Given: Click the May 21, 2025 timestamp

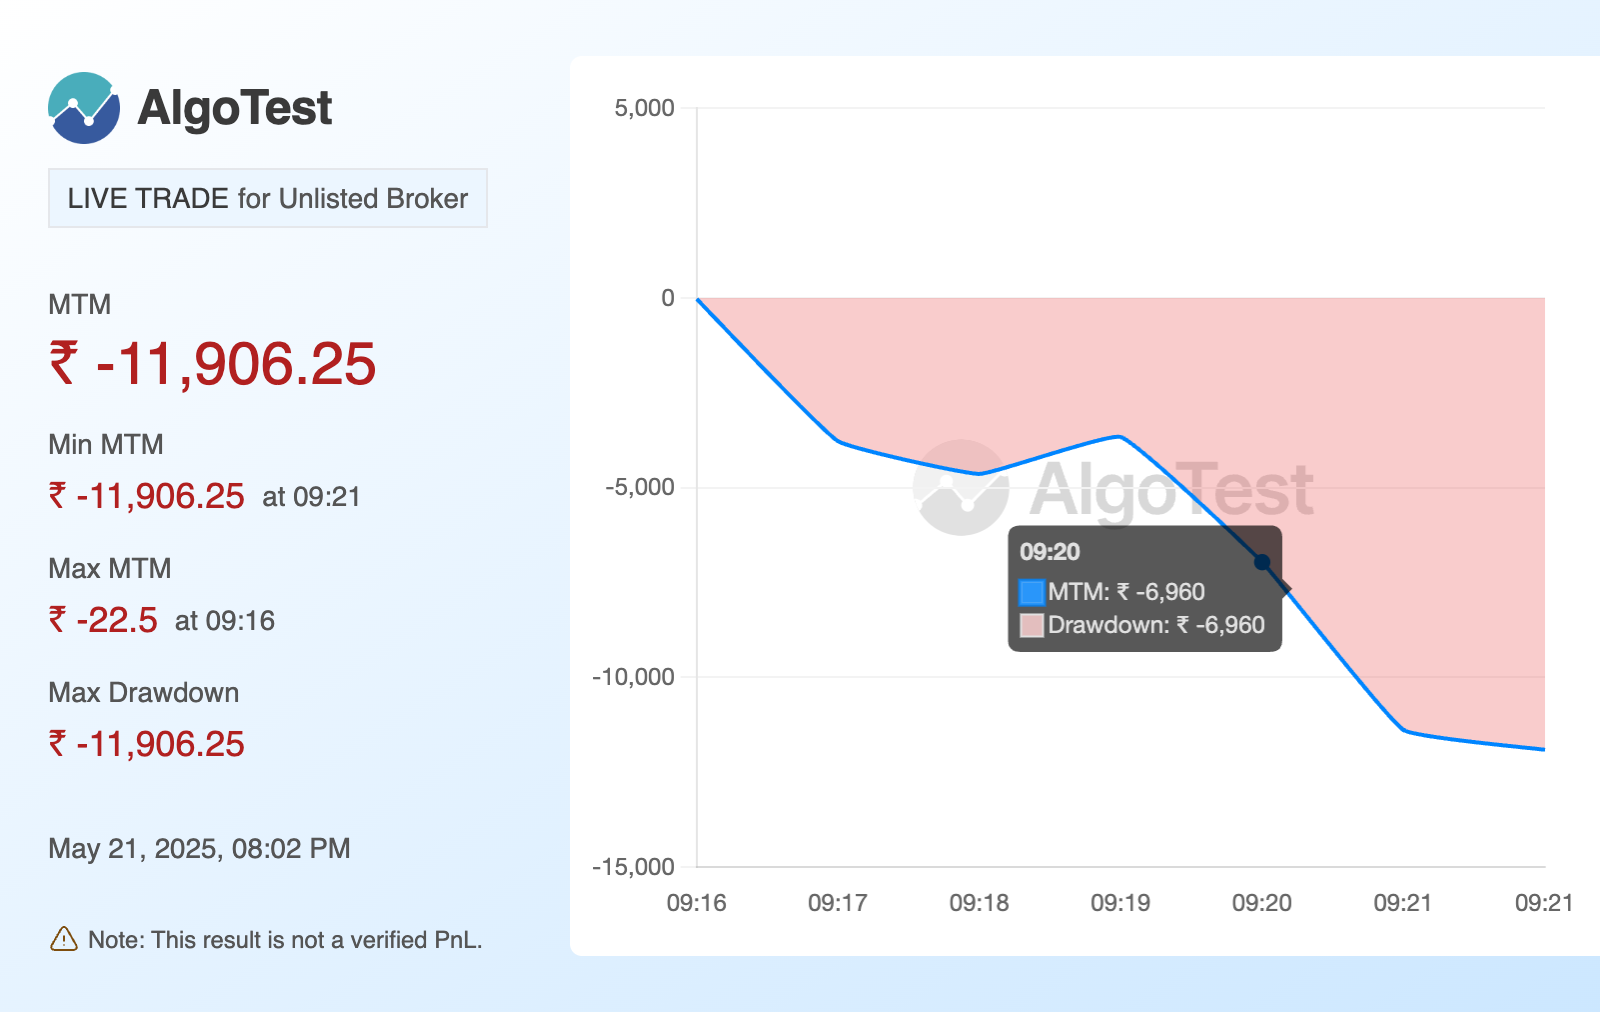Looking at the screenshot, I should point(199,848).
